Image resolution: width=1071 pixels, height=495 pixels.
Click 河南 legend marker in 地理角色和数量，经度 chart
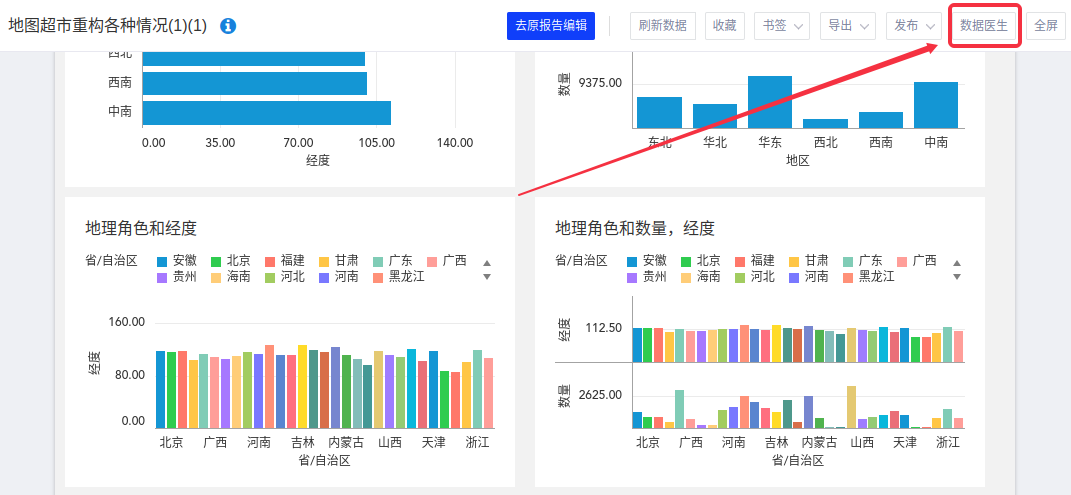(795, 277)
